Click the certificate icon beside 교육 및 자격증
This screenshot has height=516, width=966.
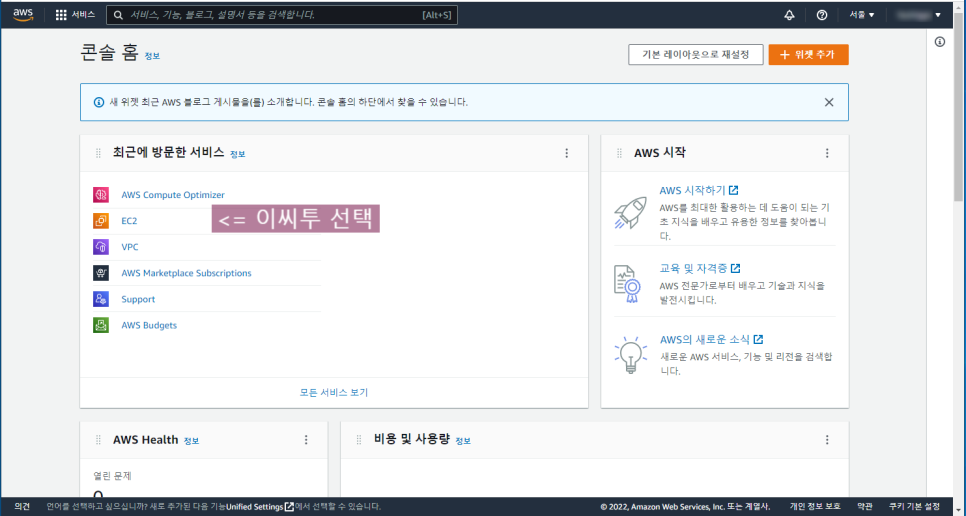click(628, 284)
